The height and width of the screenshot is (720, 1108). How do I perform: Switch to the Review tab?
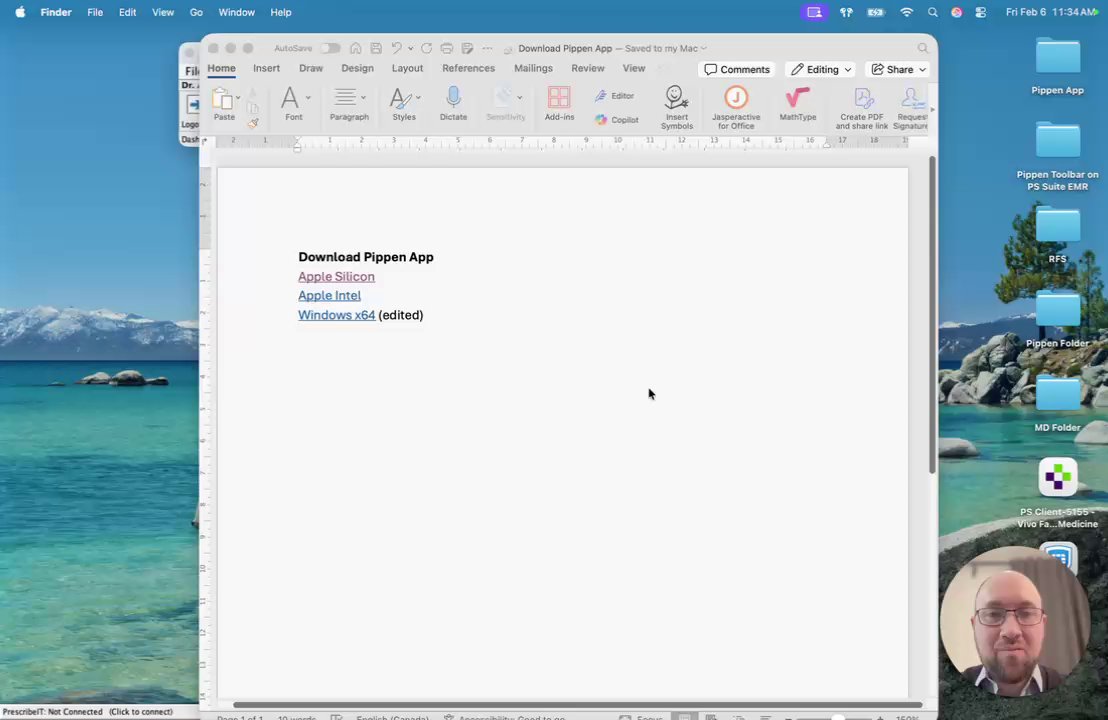click(588, 69)
